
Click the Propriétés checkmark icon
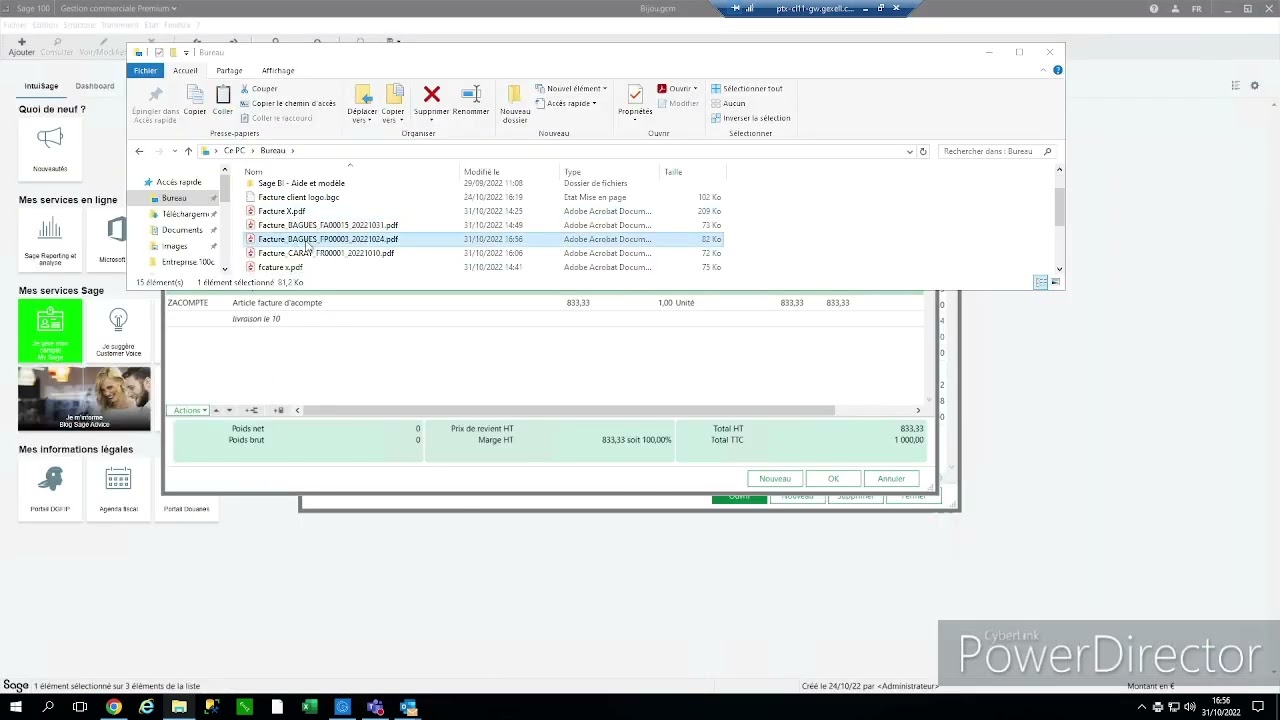635,94
